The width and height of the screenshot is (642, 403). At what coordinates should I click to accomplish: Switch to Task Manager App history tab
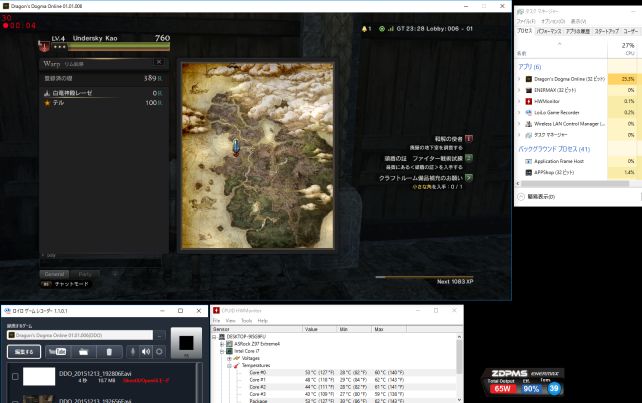[x=578, y=31]
